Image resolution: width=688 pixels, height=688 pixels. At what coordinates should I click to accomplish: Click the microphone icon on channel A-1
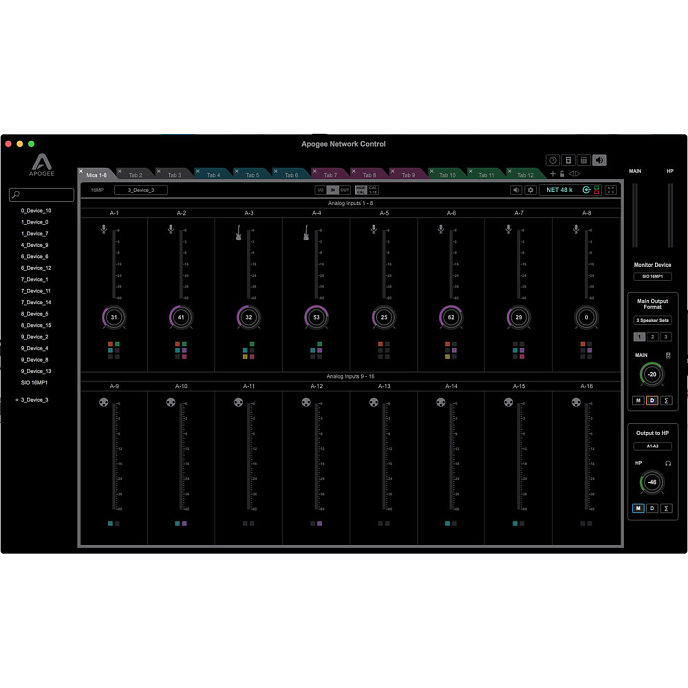click(103, 230)
